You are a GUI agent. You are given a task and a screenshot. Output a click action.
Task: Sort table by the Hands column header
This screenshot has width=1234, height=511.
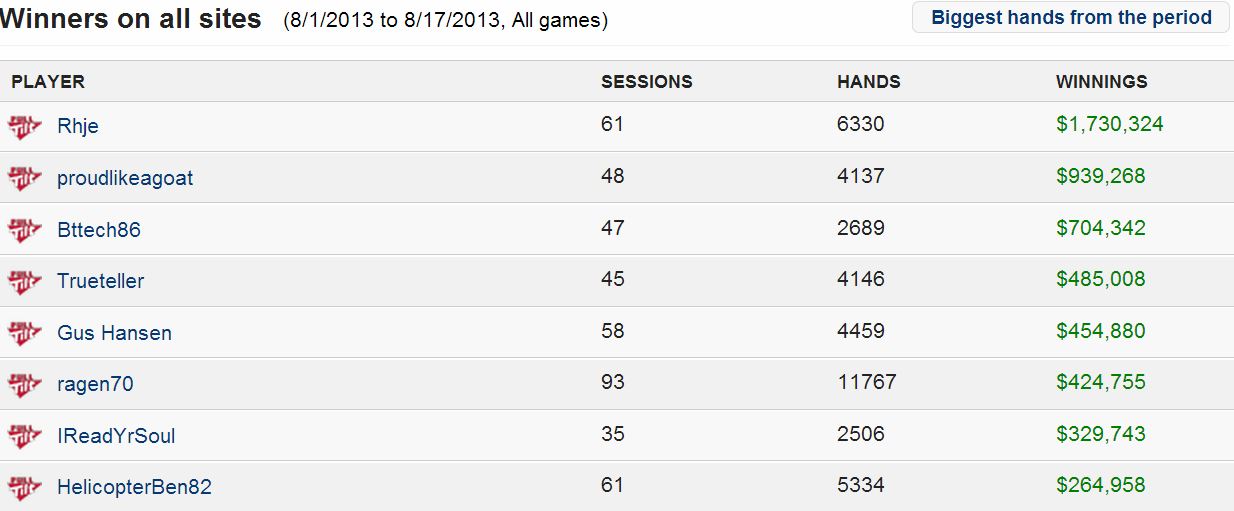point(868,82)
